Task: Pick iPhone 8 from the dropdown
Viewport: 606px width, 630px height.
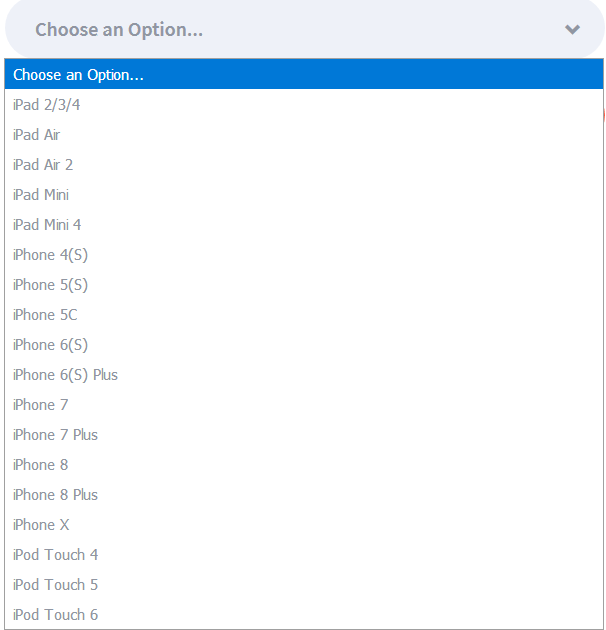Action: point(41,465)
